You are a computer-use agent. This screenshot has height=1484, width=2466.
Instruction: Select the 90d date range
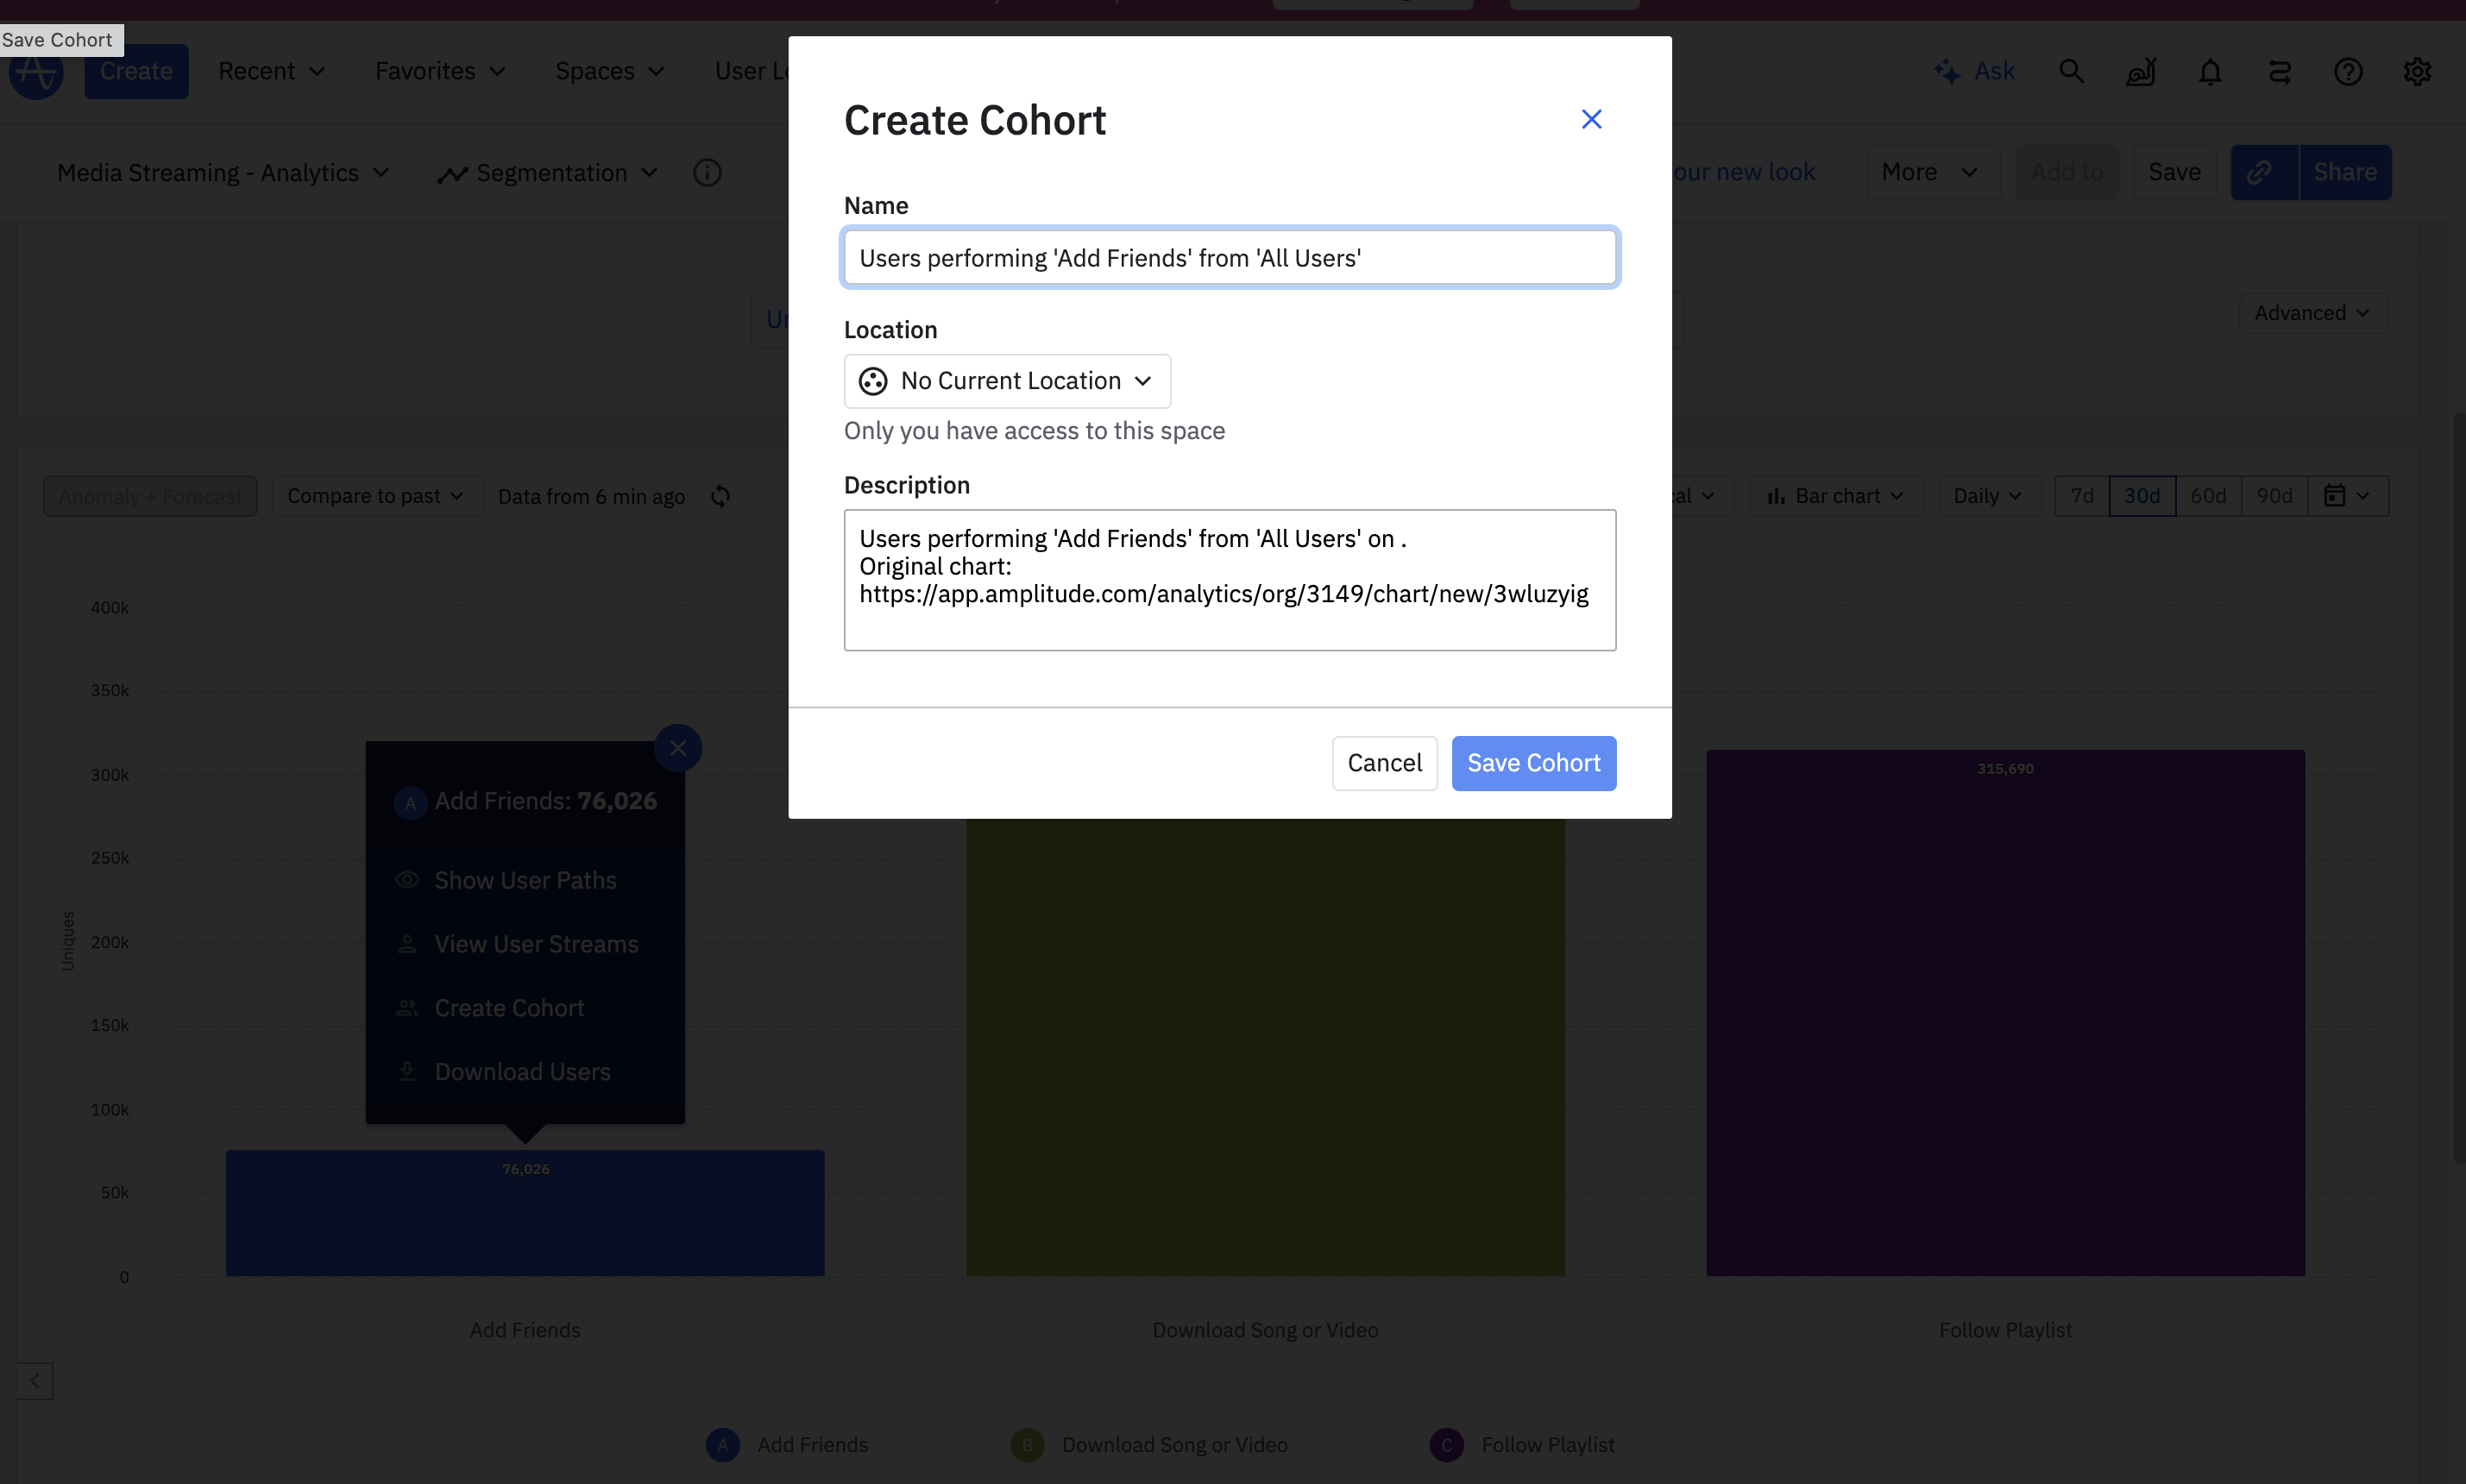2273,496
